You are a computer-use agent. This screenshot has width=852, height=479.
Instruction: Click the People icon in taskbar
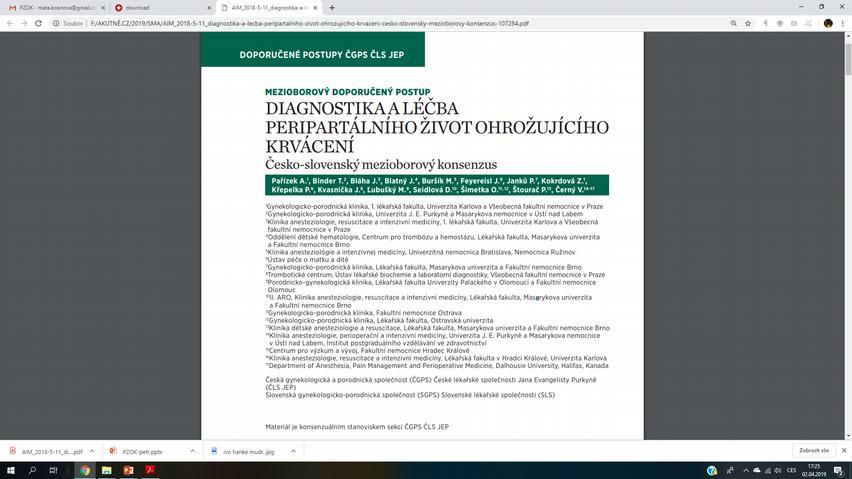(730, 470)
